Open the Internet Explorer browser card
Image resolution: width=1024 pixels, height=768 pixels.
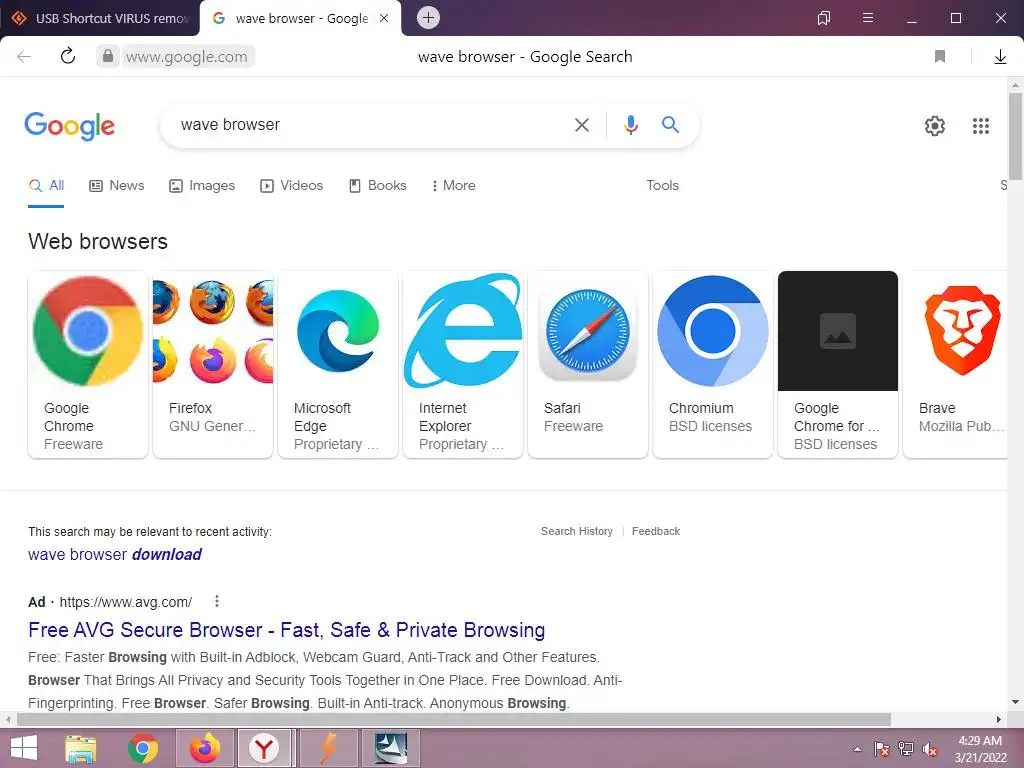tap(463, 364)
